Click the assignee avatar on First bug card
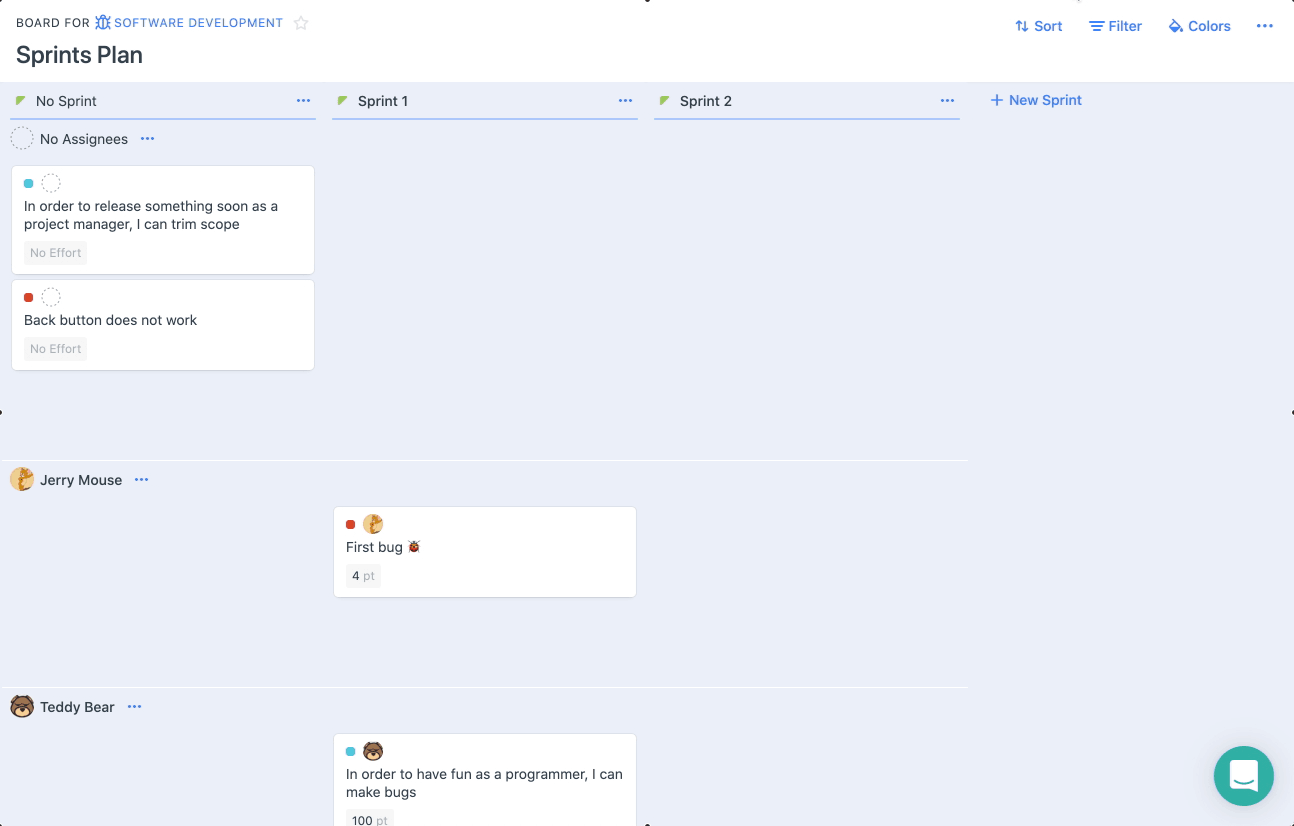 point(373,524)
